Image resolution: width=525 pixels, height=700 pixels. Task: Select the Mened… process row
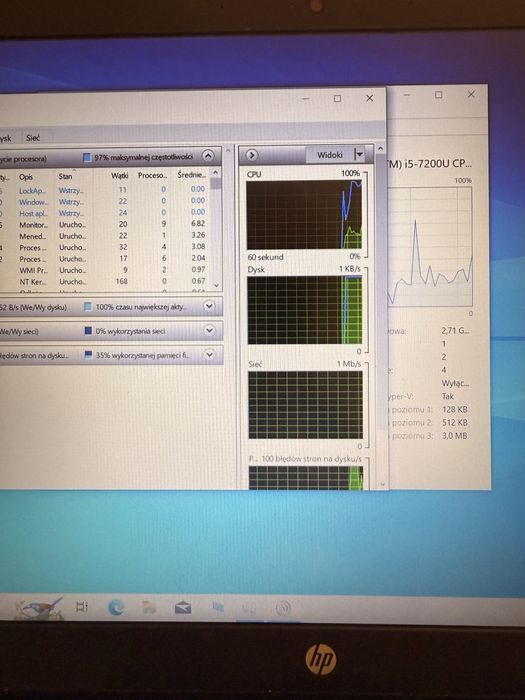coord(105,236)
